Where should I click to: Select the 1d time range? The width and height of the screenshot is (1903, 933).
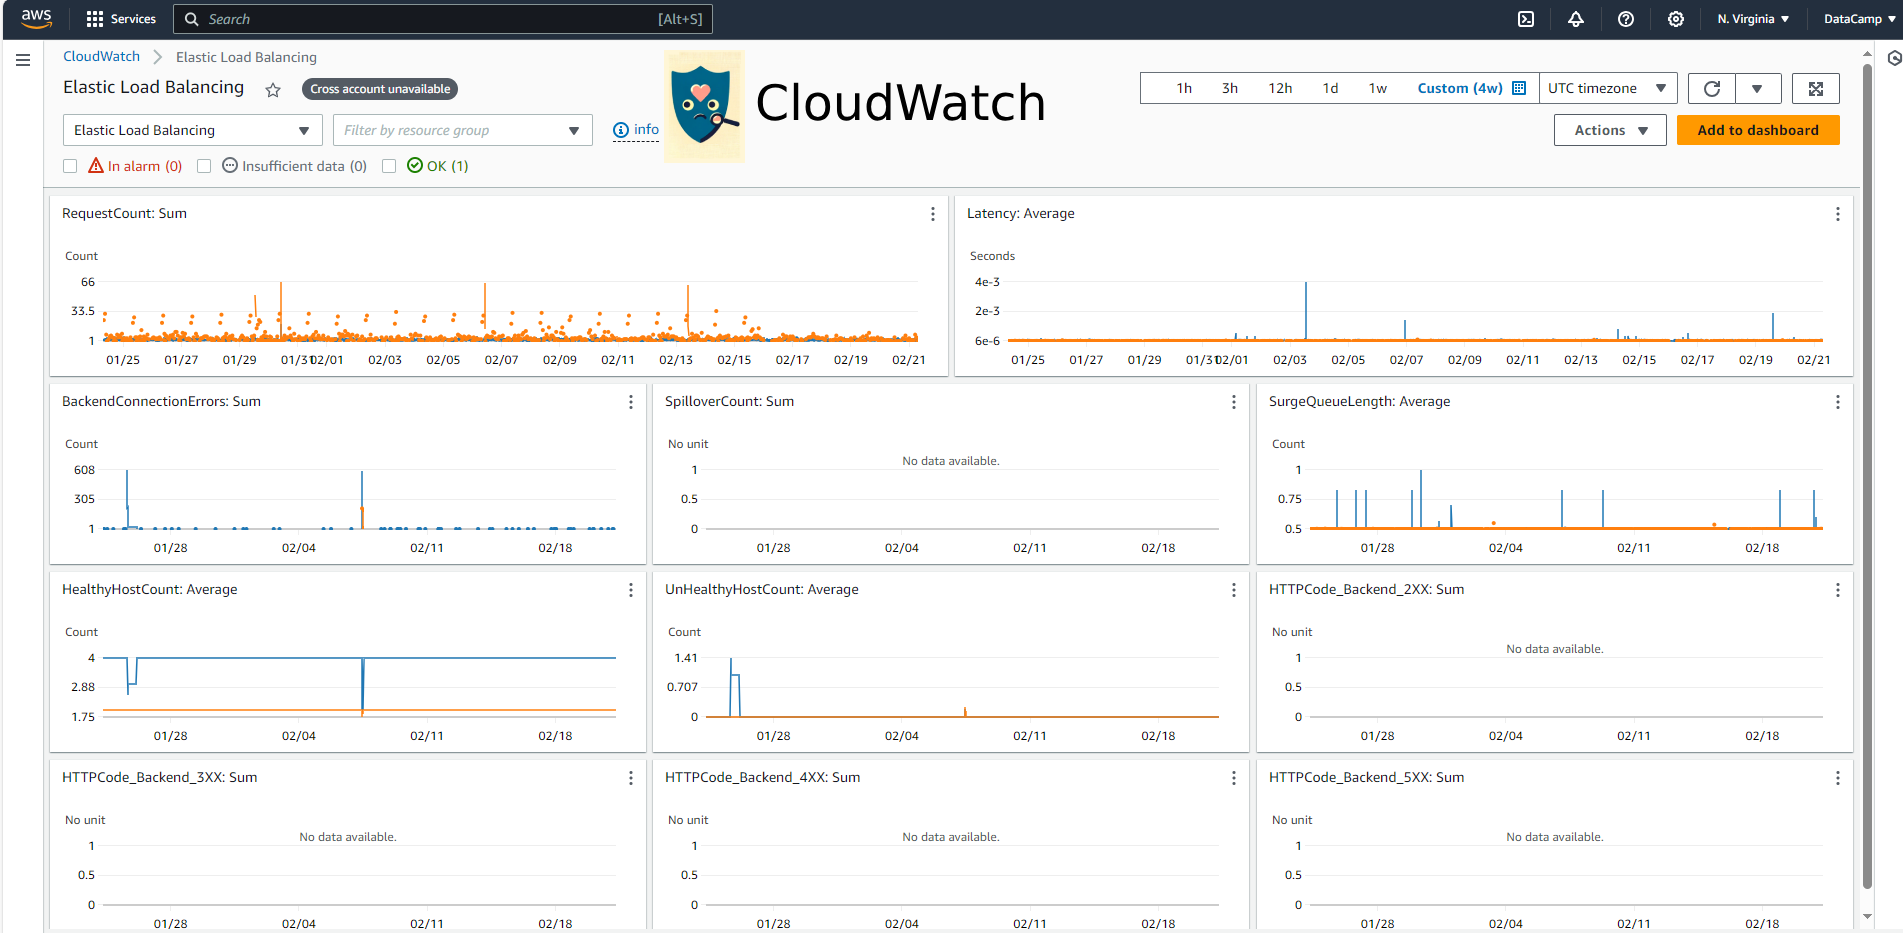click(1330, 88)
